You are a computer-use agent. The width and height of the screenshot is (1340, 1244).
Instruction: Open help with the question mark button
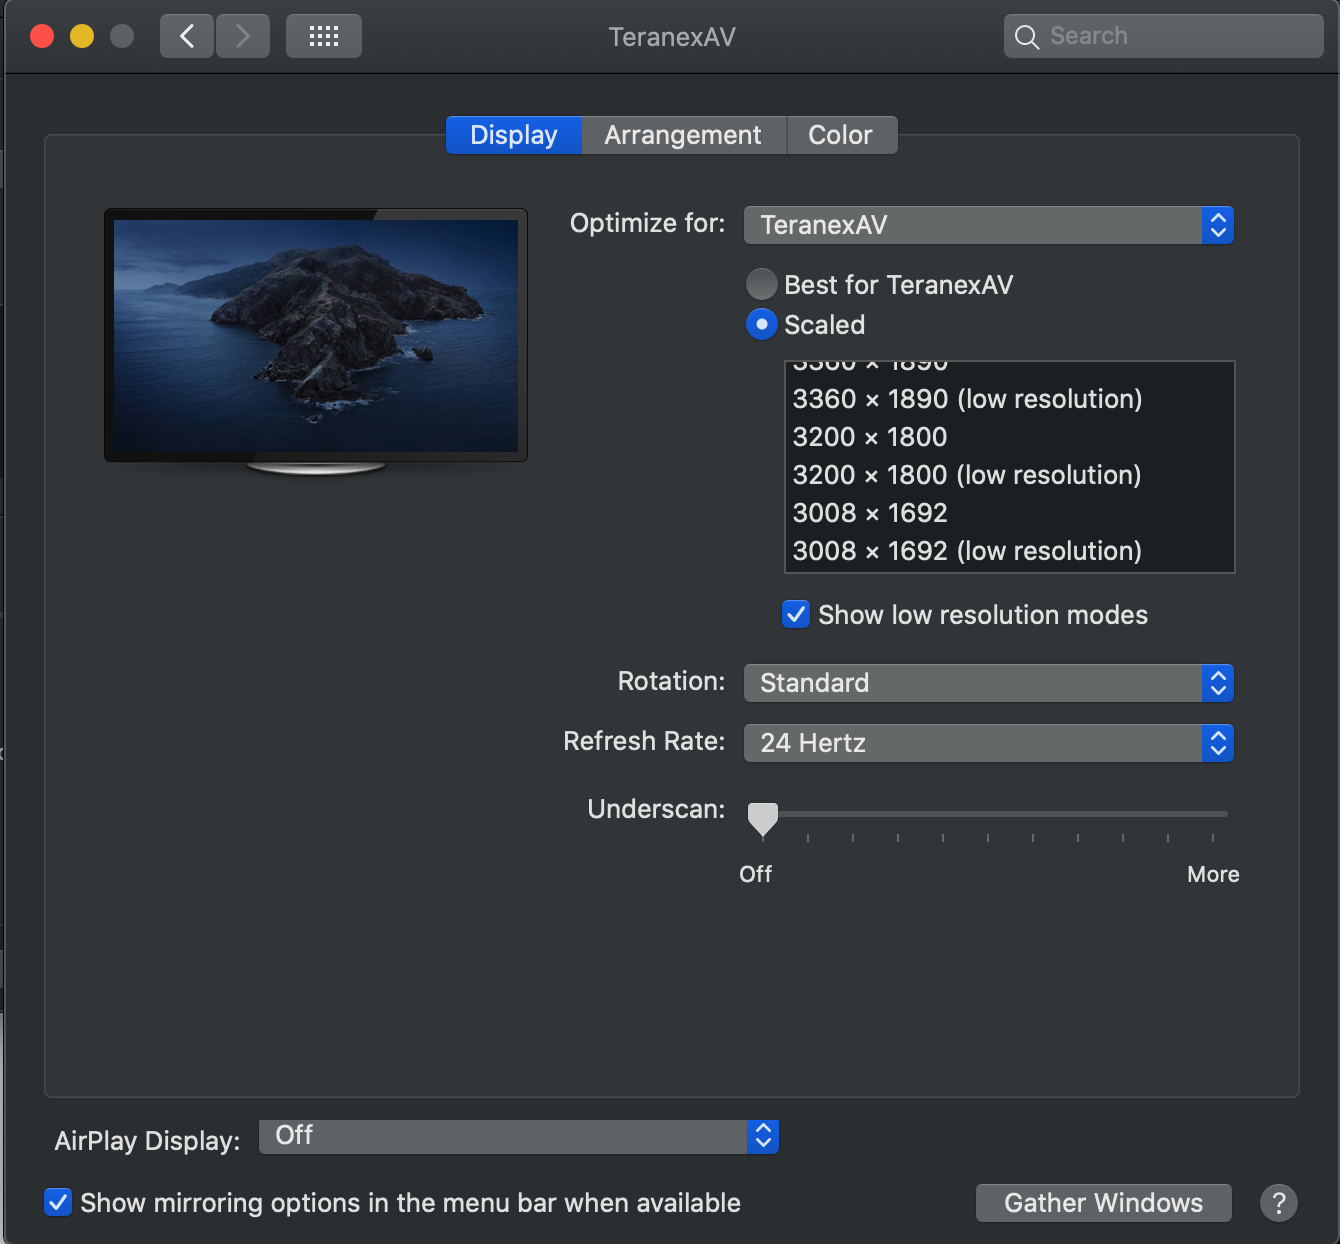(x=1278, y=1203)
